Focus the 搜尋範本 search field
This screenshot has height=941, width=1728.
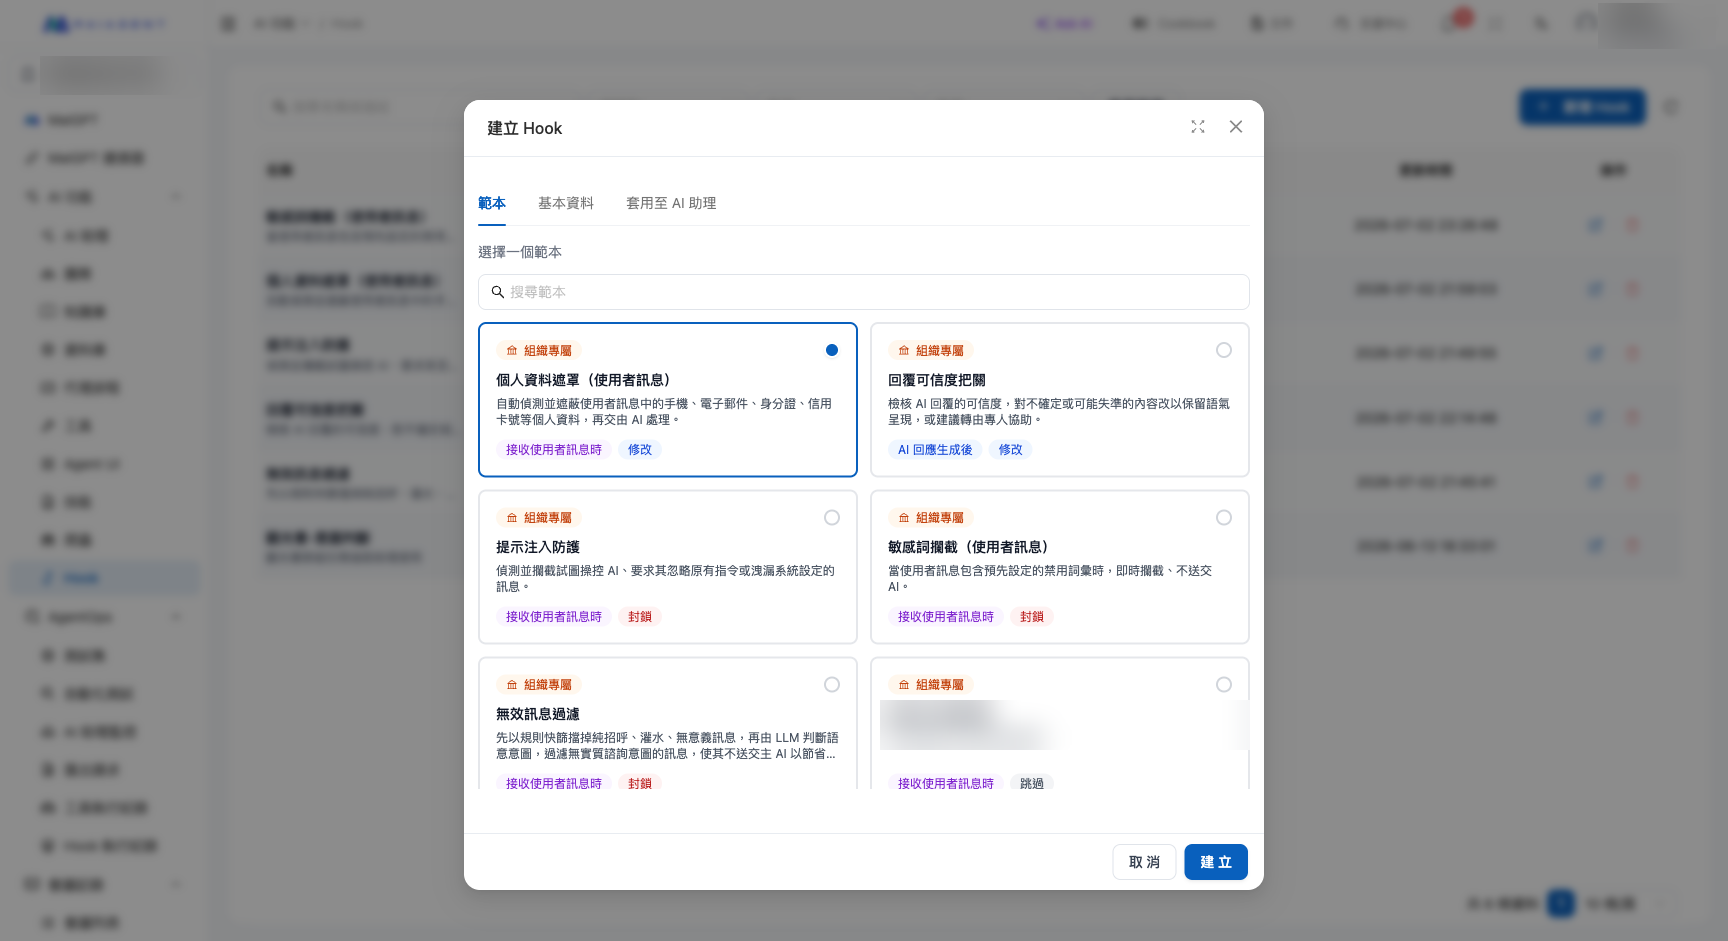pyautogui.click(x=864, y=292)
